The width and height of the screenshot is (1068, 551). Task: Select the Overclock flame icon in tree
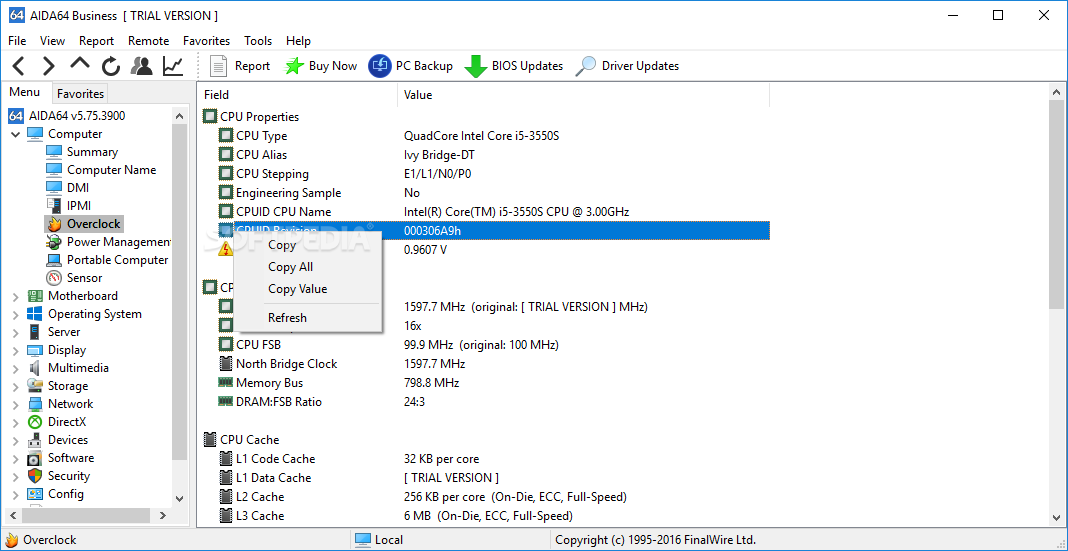pos(54,223)
